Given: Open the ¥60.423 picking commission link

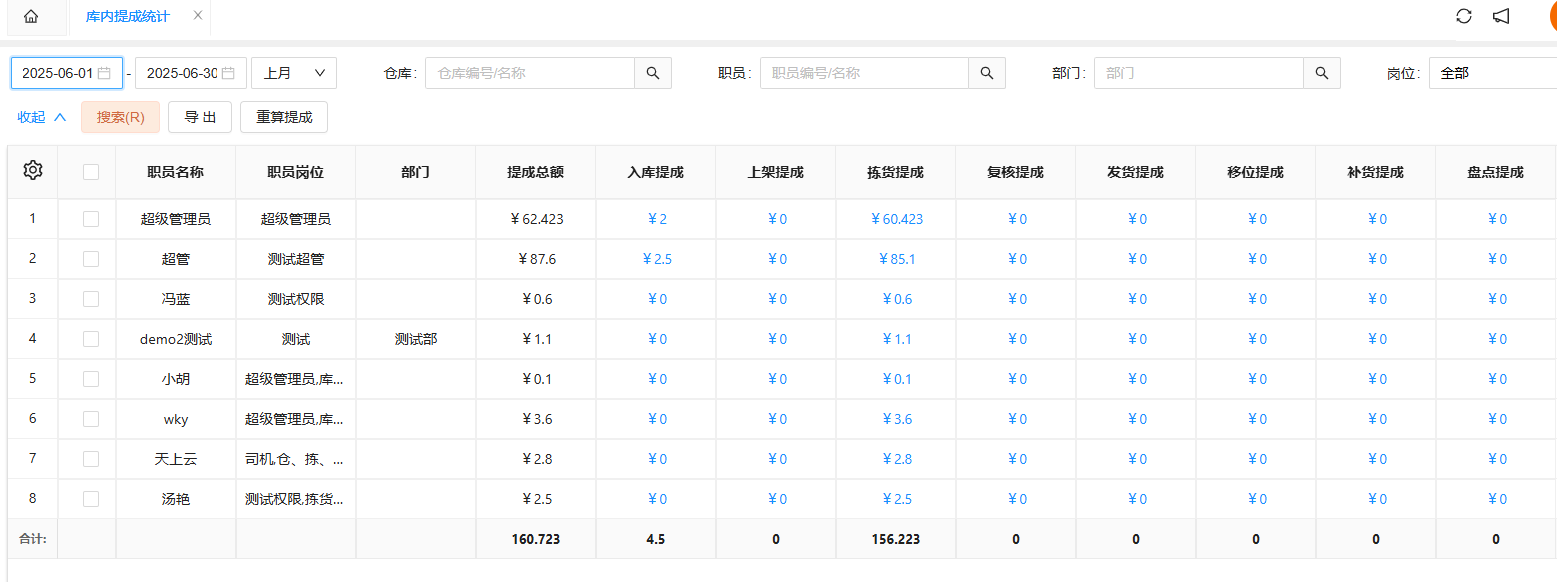Looking at the screenshot, I should point(896,219).
